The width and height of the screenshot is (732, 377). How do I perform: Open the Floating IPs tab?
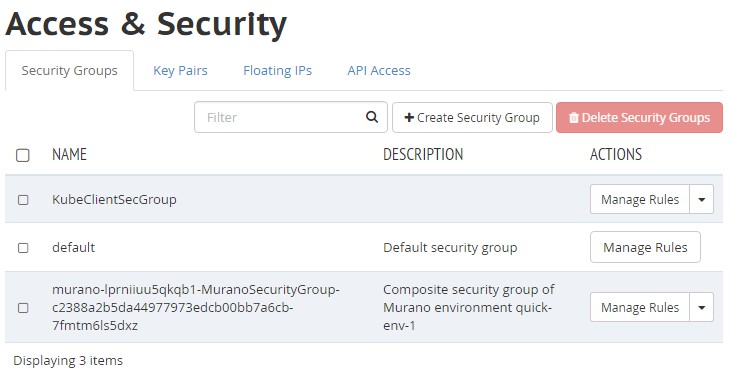(277, 70)
